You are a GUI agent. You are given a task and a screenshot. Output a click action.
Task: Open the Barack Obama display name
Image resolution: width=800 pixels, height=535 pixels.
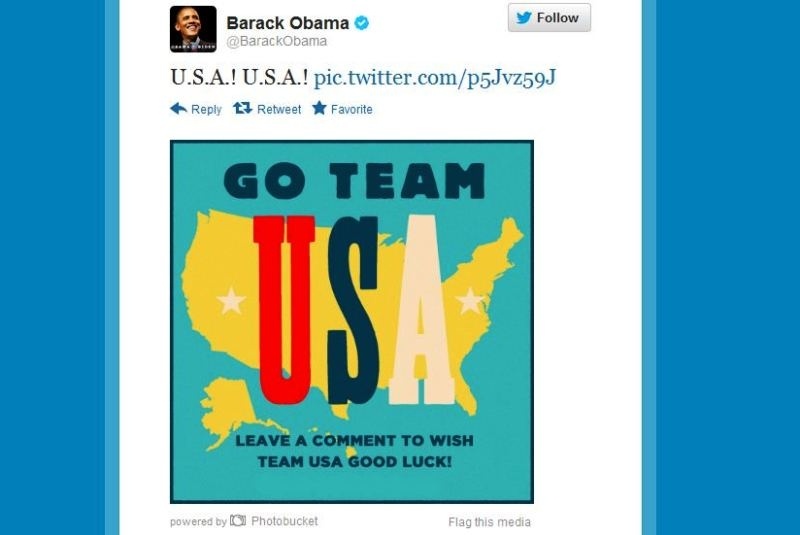click(288, 23)
